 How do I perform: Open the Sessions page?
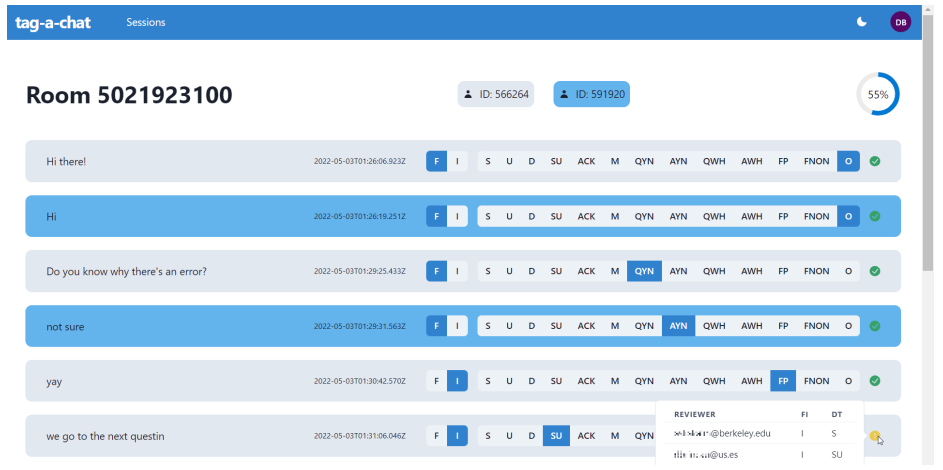pos(146,22)
